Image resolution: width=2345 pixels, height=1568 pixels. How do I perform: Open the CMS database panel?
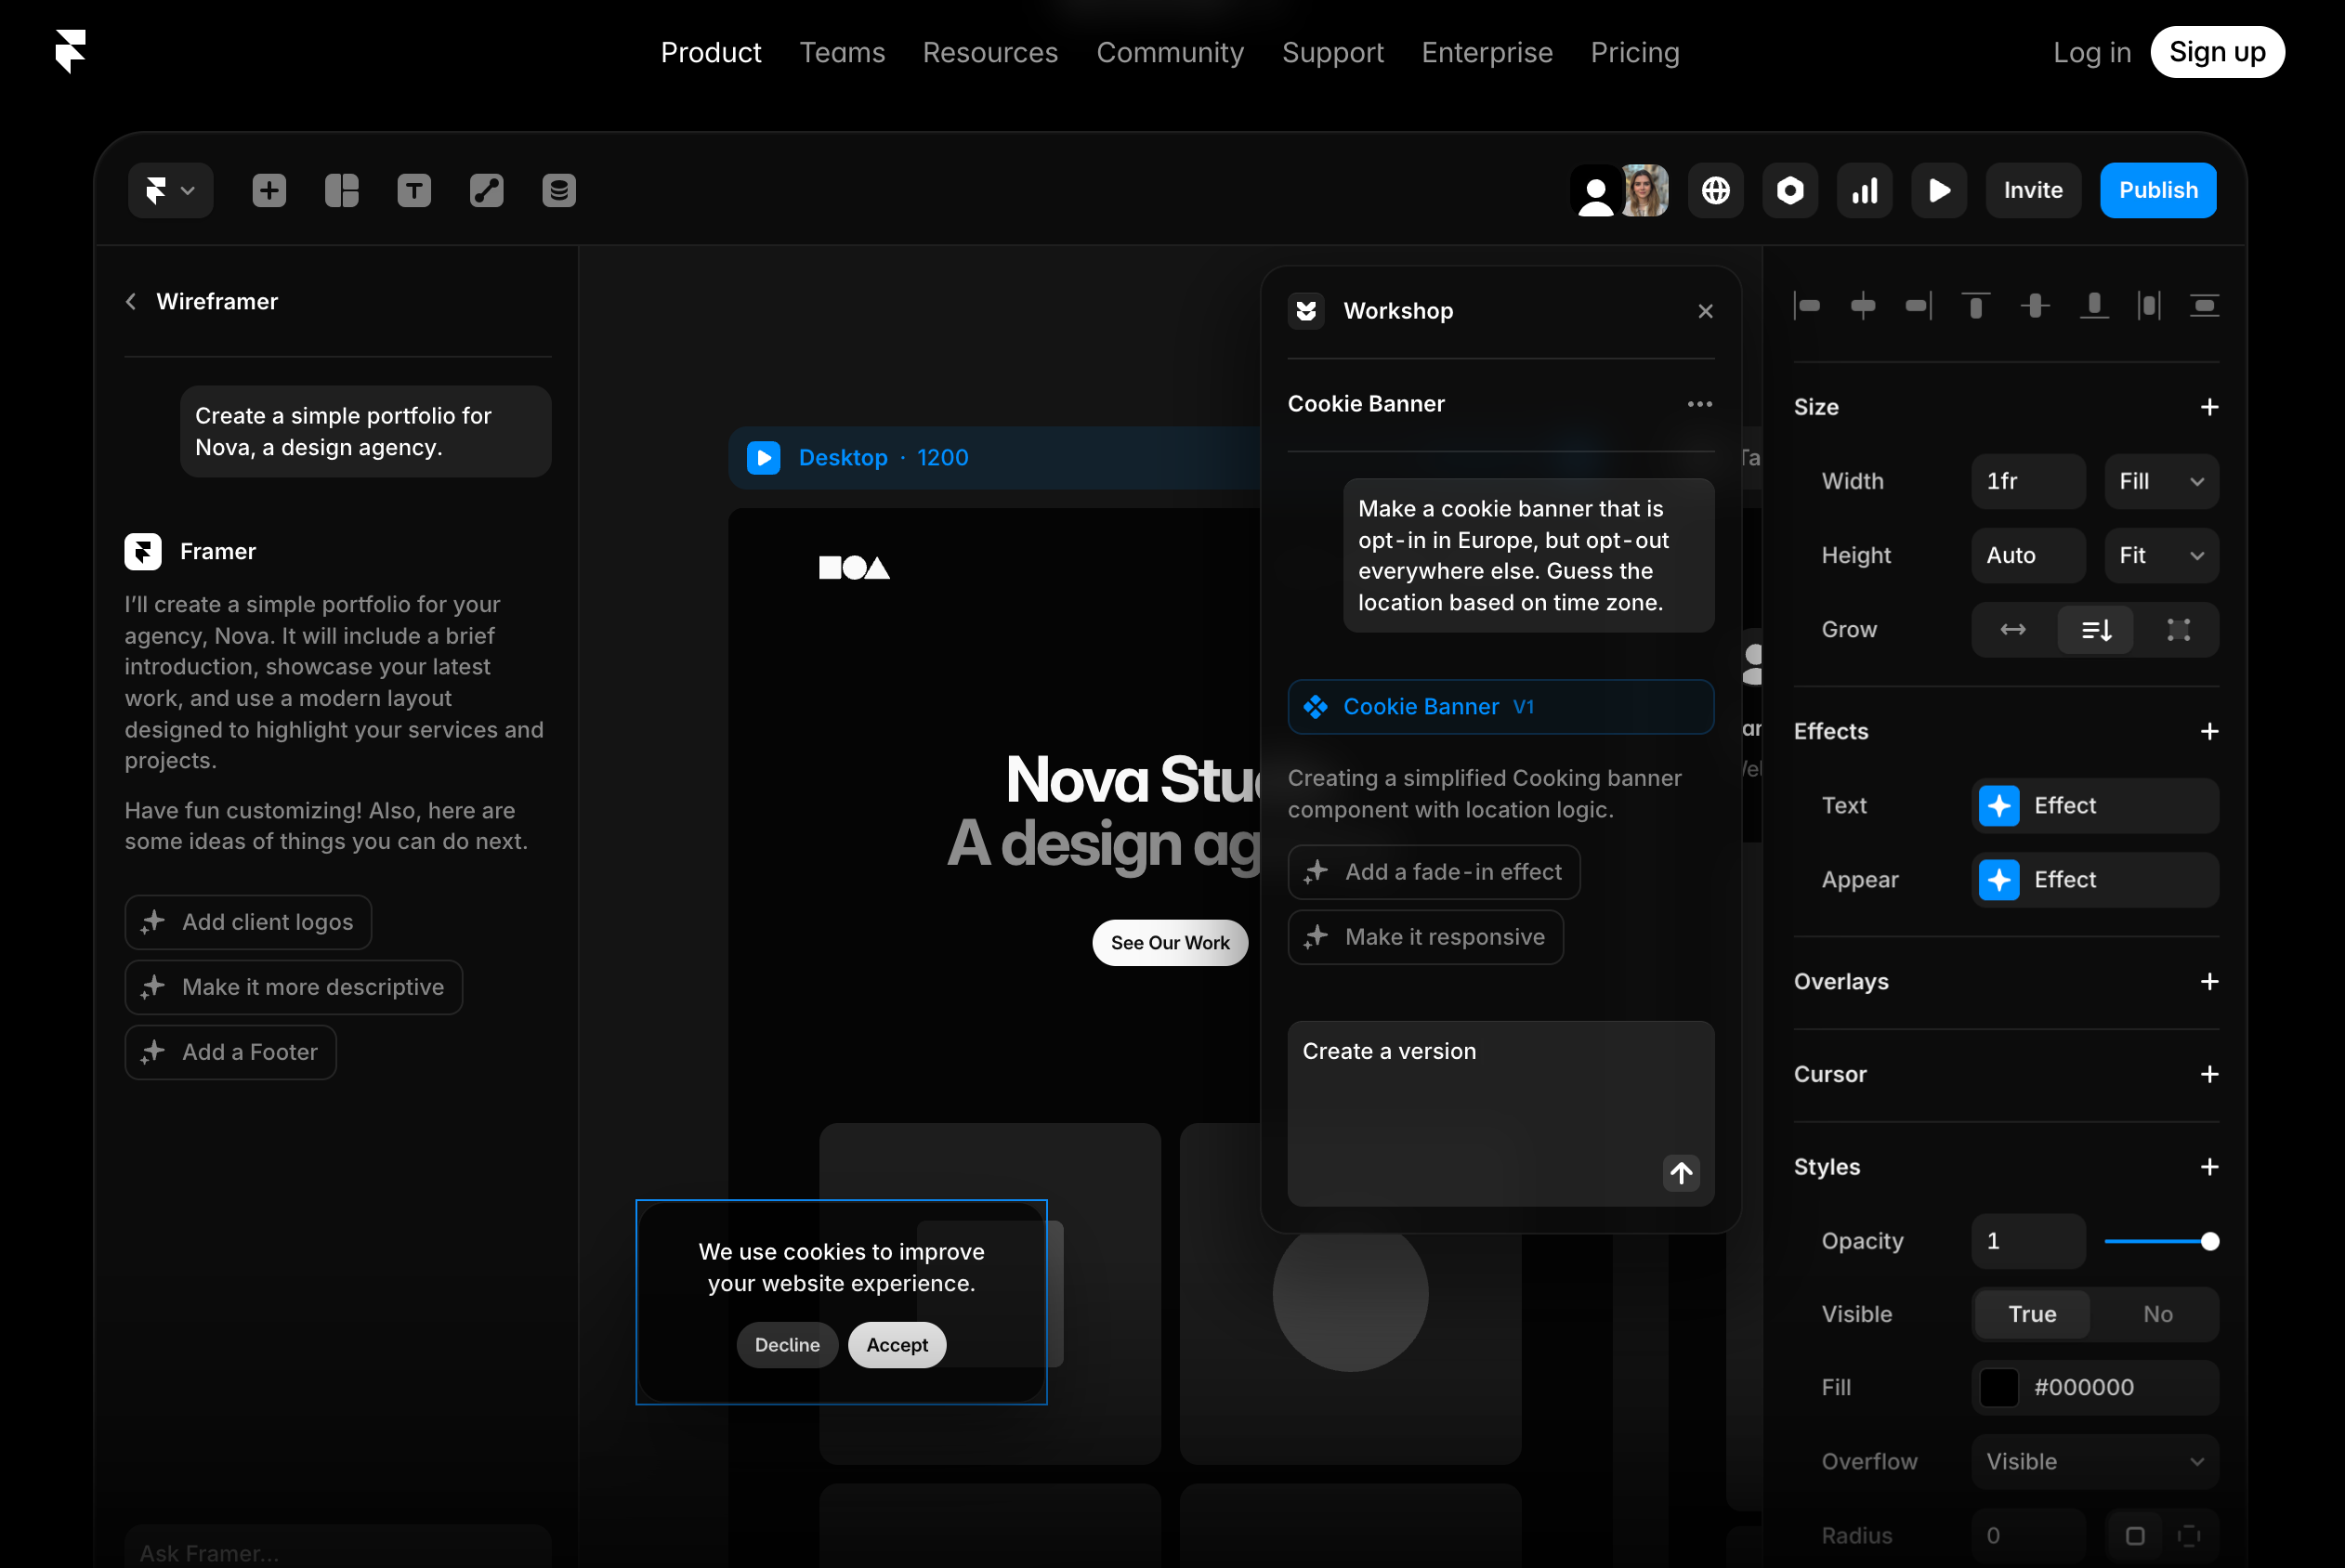point(559,190)
